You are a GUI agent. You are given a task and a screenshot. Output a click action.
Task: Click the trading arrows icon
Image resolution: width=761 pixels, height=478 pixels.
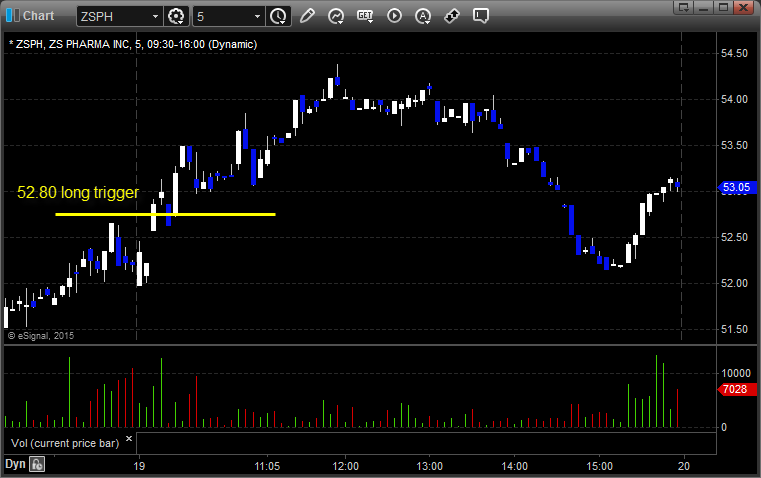[x=452, y=16]
